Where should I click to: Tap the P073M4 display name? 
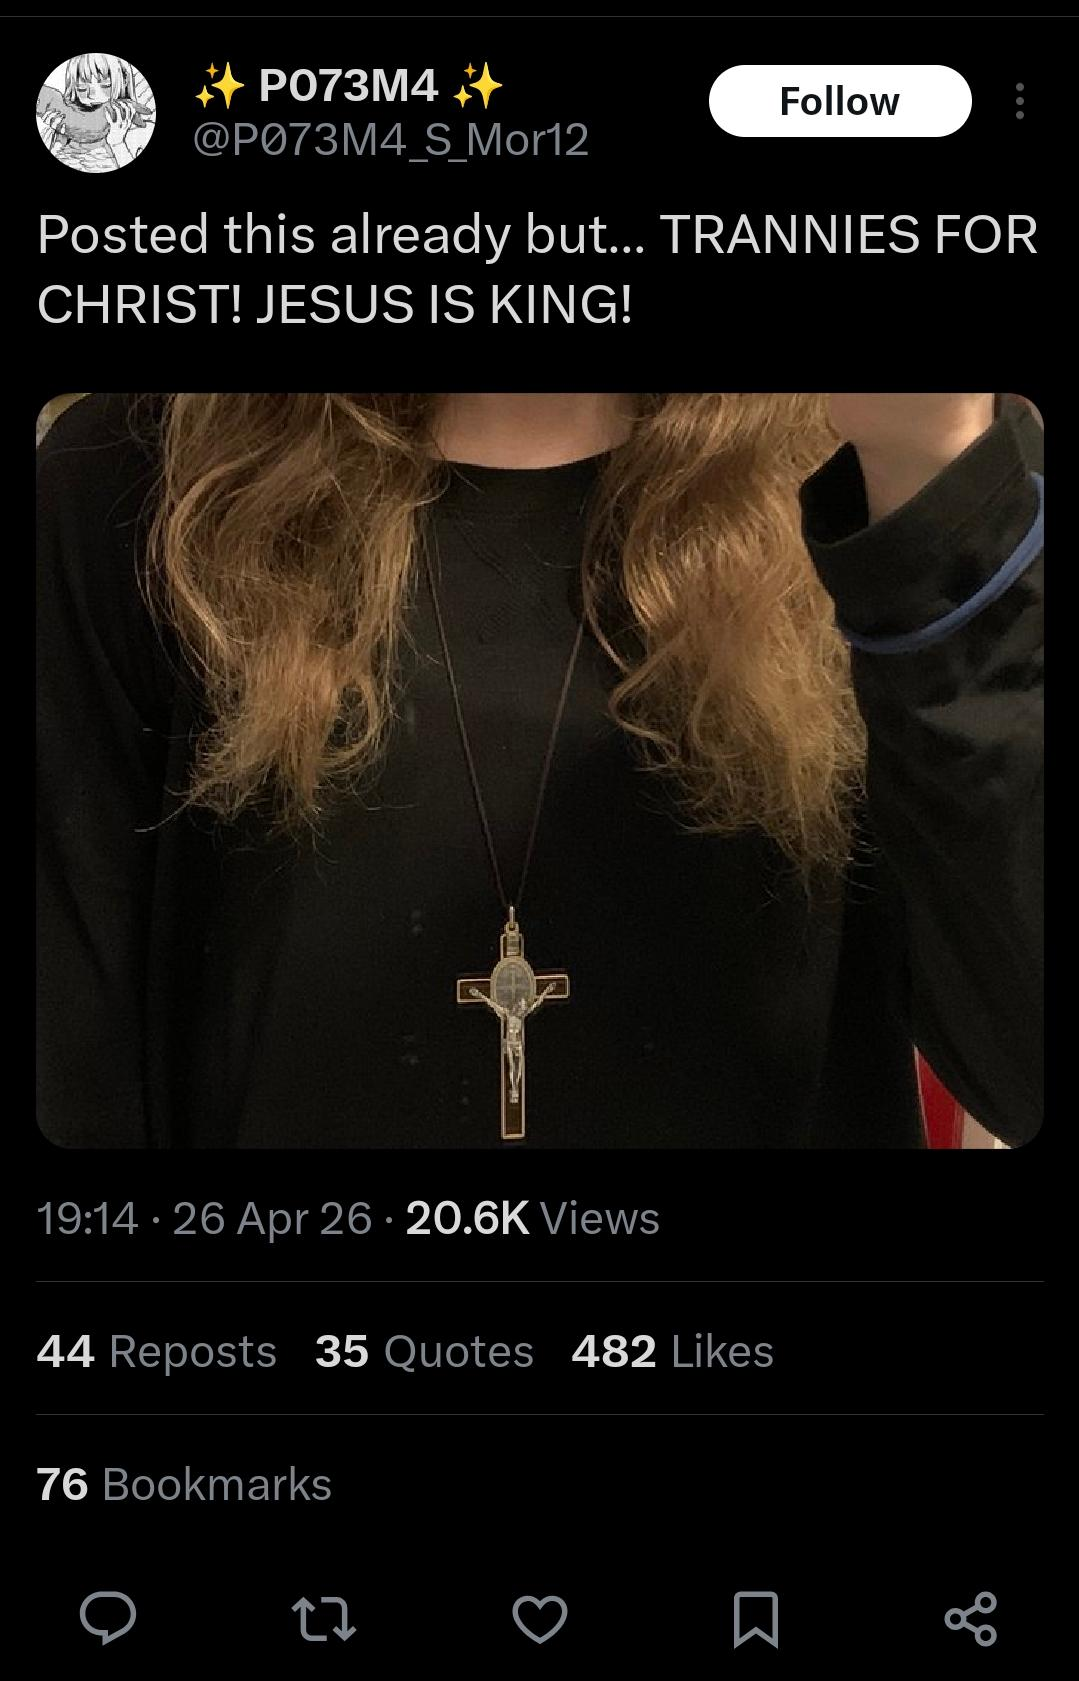point(348,86)
